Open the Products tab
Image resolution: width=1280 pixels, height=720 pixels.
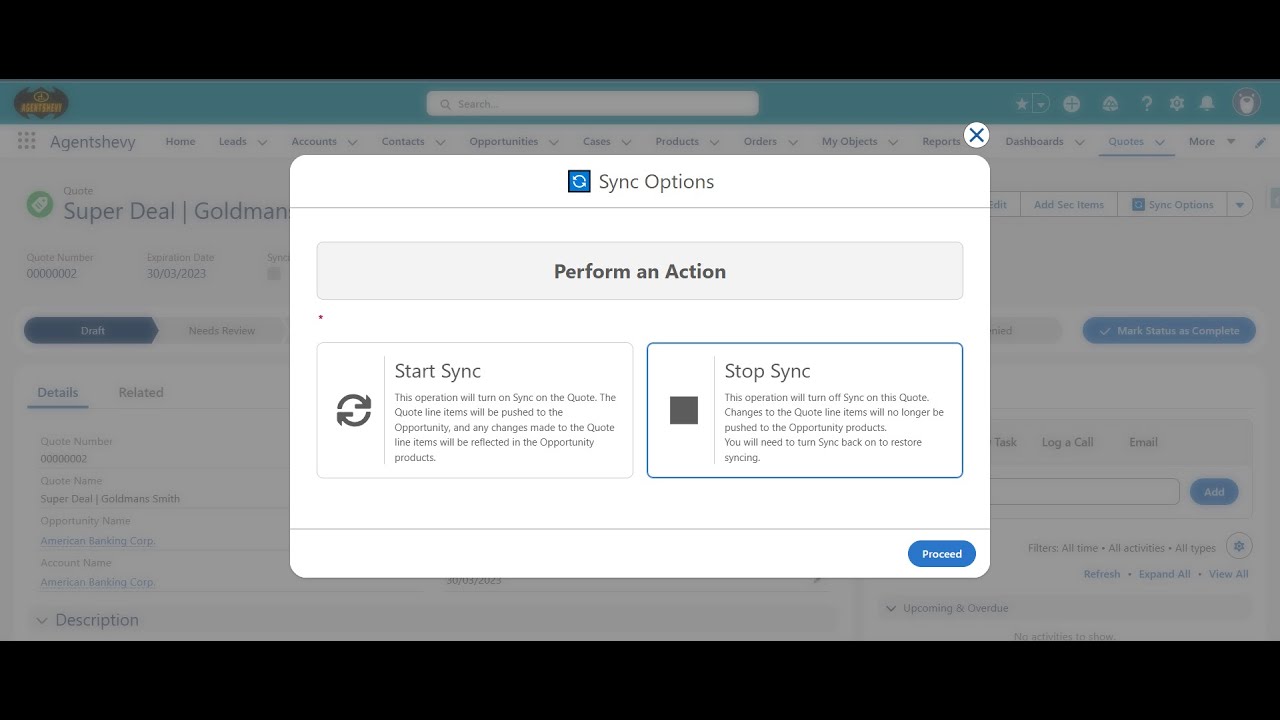pos(677,141)
